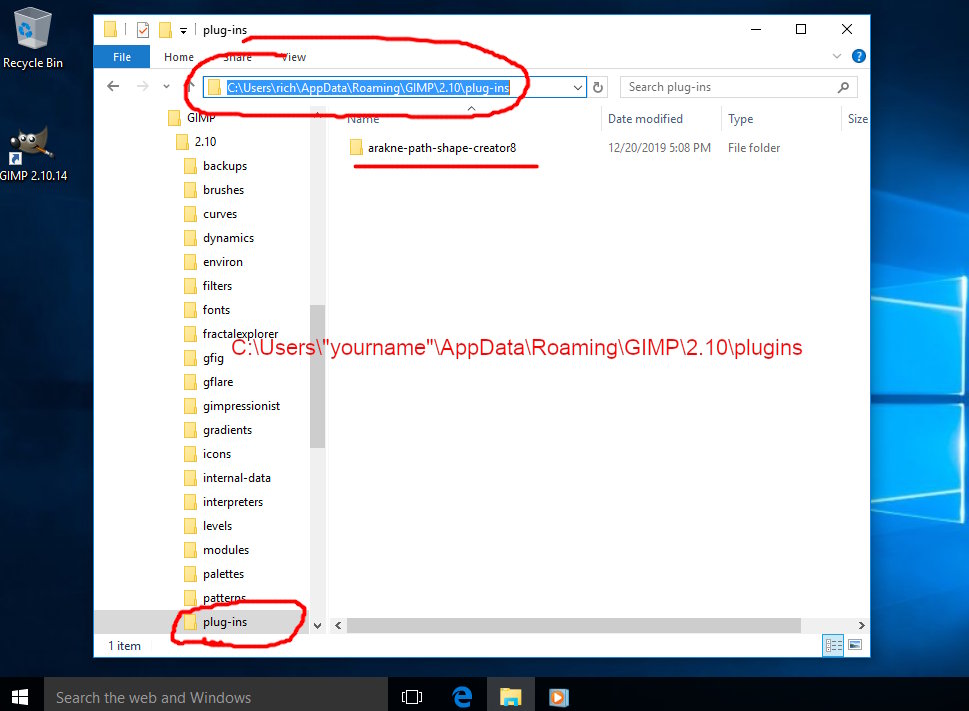
Task: Open Task View on the taskbar
Action: point(412,696)
